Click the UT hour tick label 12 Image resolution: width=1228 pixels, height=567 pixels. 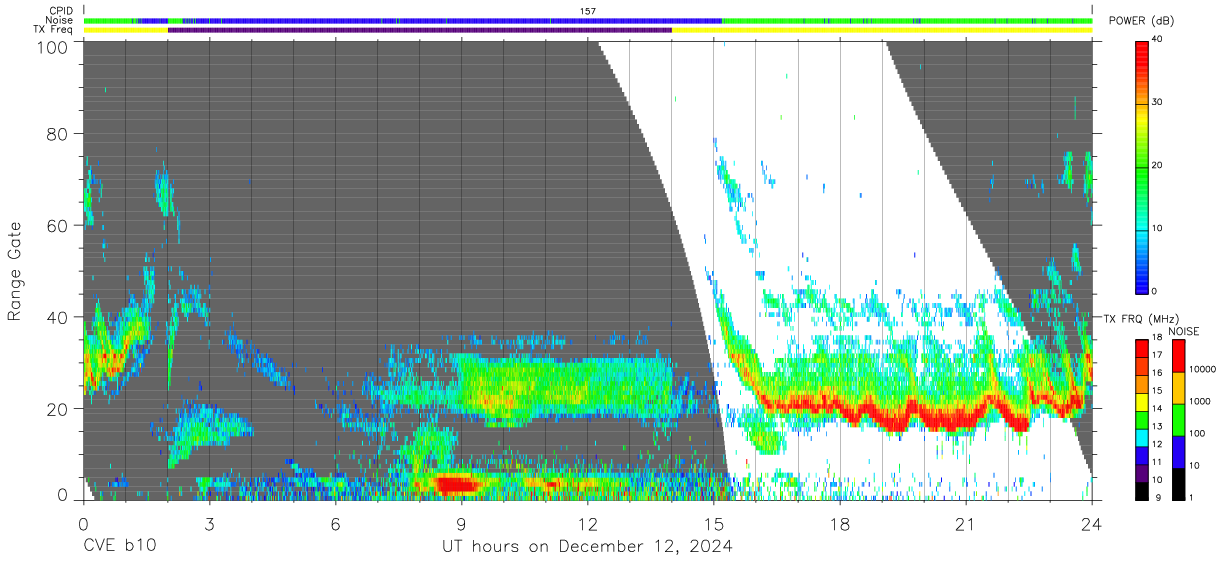tap(587, 523)
